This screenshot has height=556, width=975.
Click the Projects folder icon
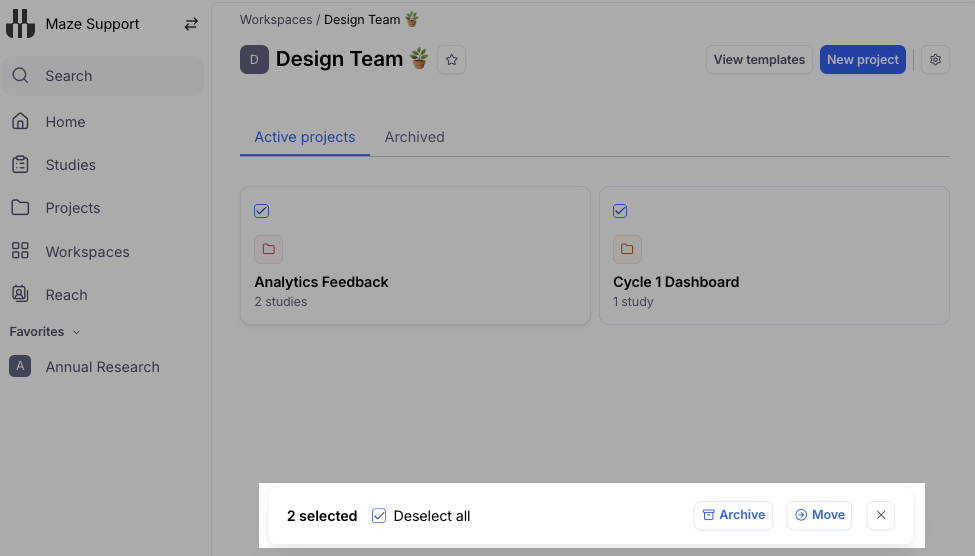pos(21,207)
